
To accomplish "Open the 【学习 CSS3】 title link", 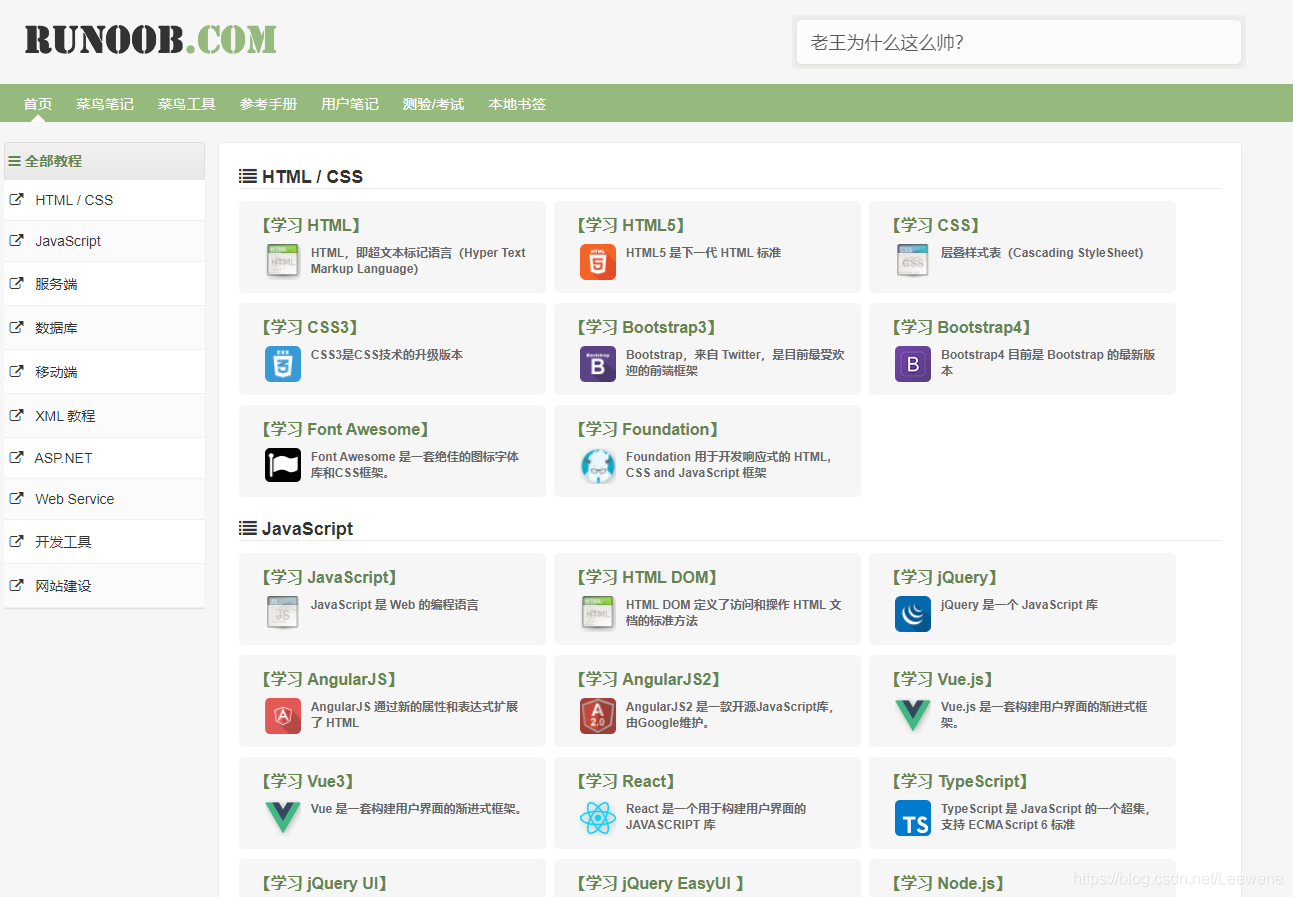I will (x=310, y=327).
